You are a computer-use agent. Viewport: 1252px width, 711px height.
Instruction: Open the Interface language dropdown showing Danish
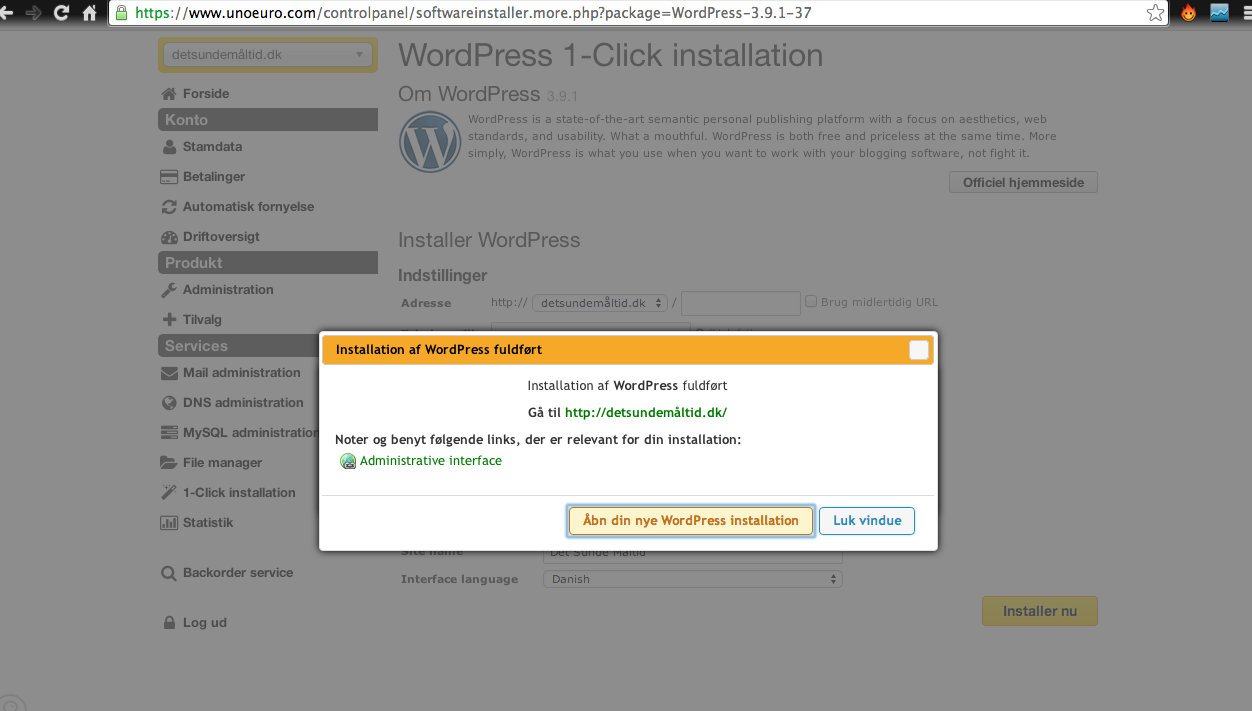pyautogui.click(x=692, y=579)
